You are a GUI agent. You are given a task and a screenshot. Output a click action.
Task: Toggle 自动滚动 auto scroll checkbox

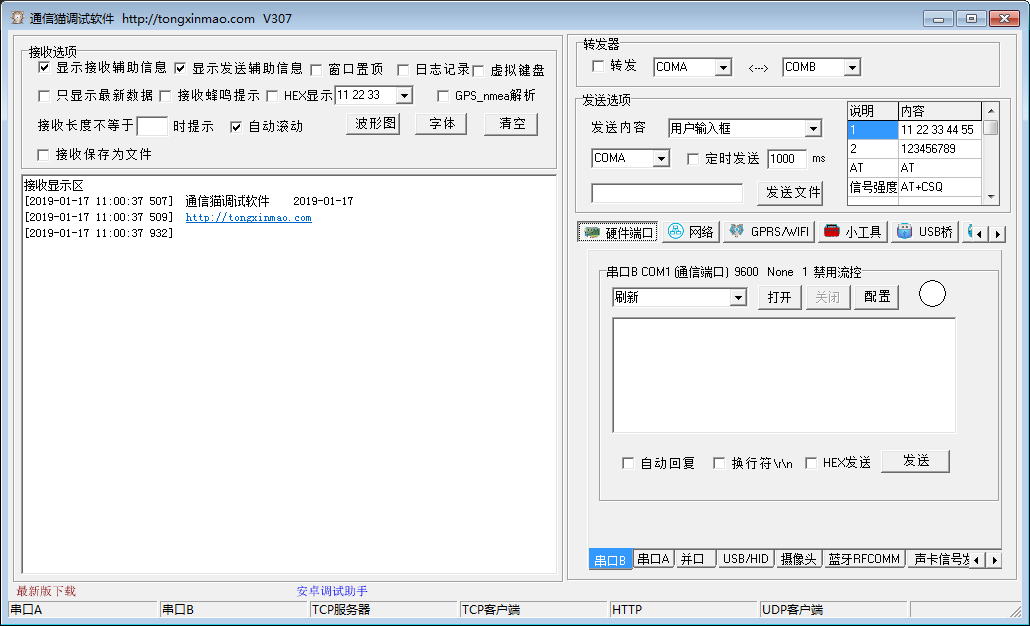click(x=236, y=127)
